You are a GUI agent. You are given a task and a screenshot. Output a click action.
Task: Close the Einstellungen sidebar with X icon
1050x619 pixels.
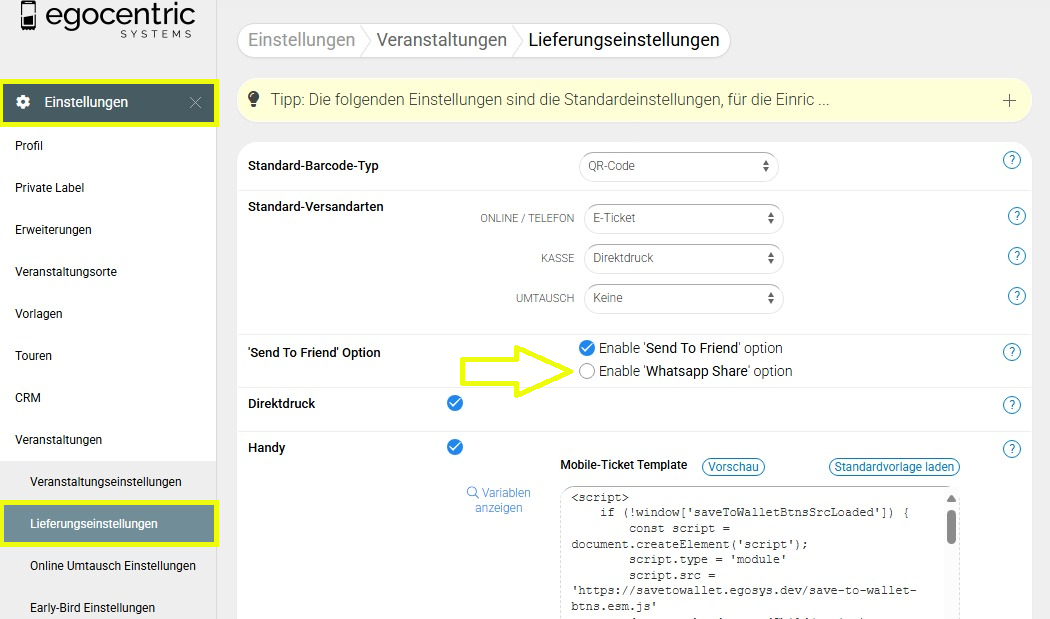pyautogui.click(x=195, y=102)
